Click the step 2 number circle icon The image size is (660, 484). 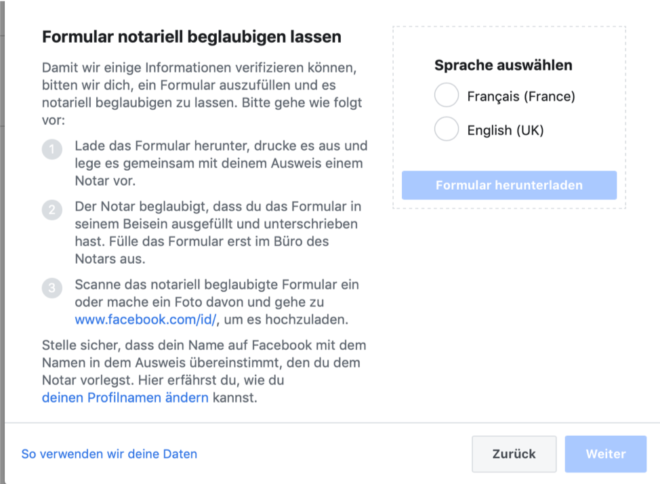coord(52,210)
